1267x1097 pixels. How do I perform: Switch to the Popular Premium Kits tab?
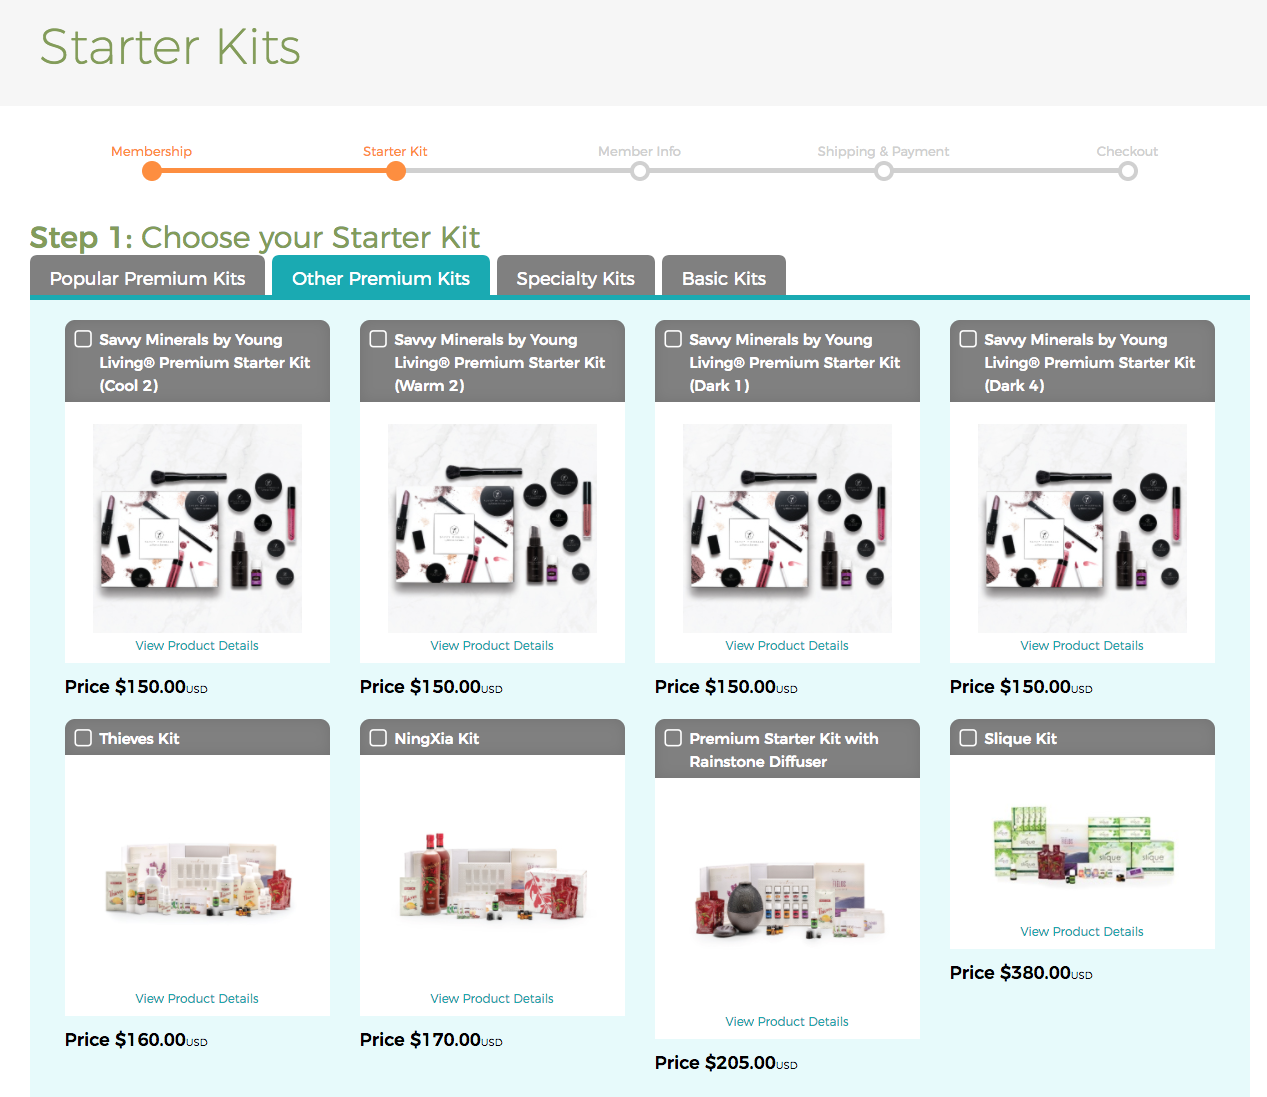point(148,276)
